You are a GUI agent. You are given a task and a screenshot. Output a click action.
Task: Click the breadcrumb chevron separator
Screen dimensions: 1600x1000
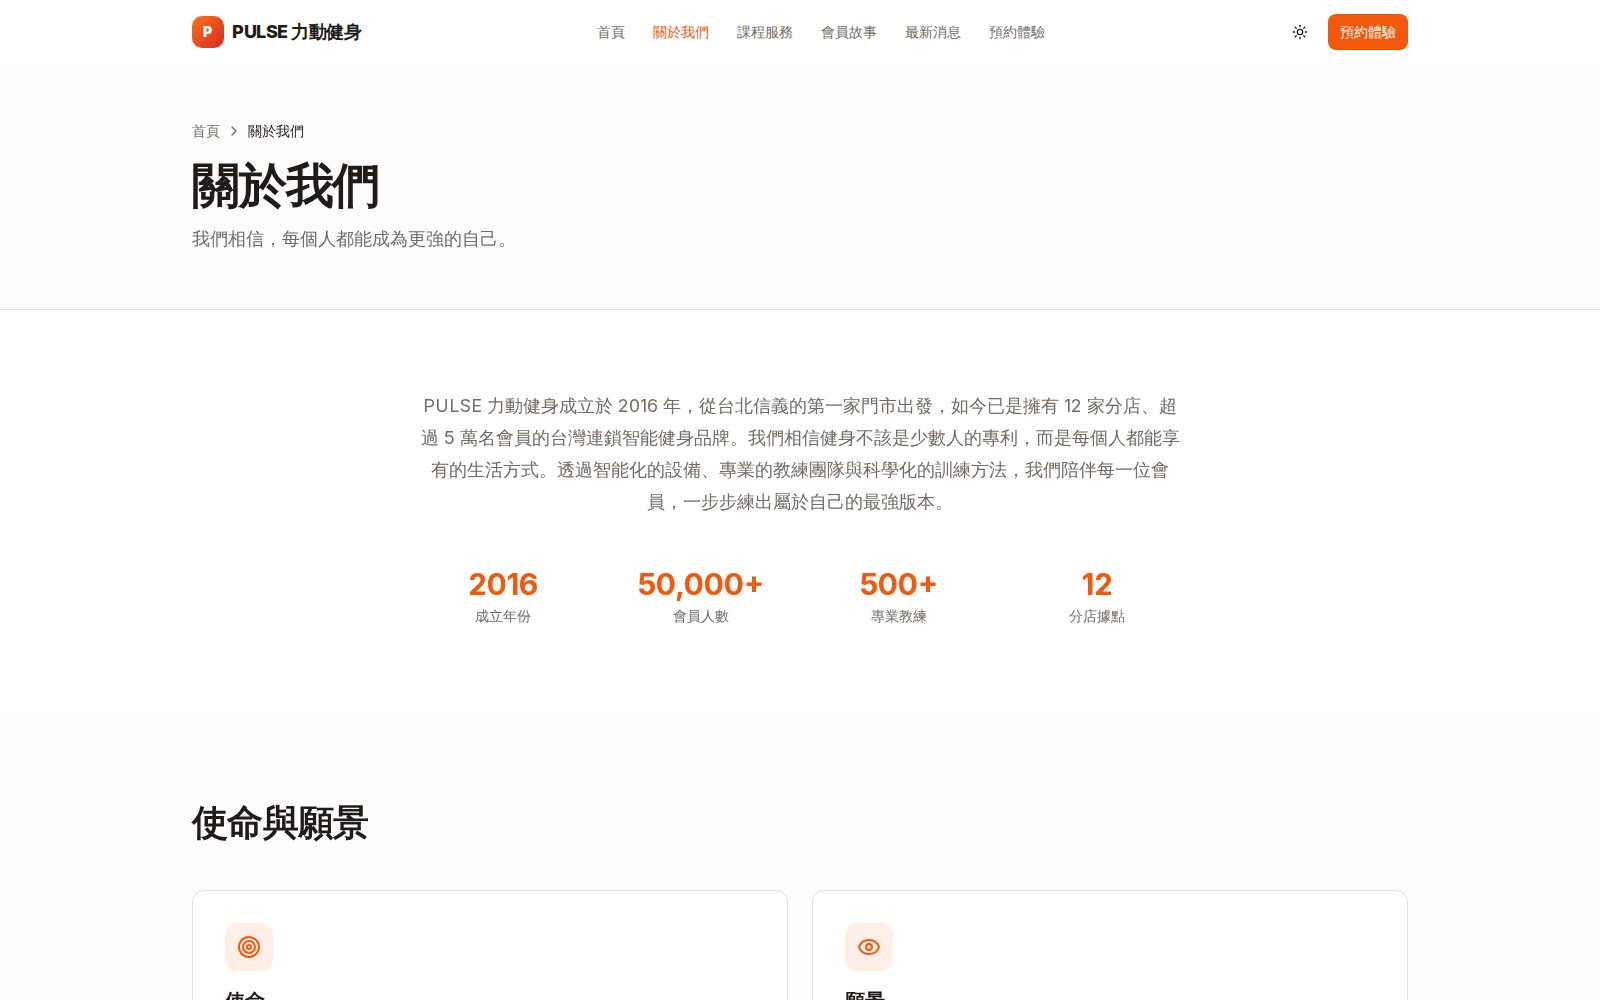pos(234,131)
